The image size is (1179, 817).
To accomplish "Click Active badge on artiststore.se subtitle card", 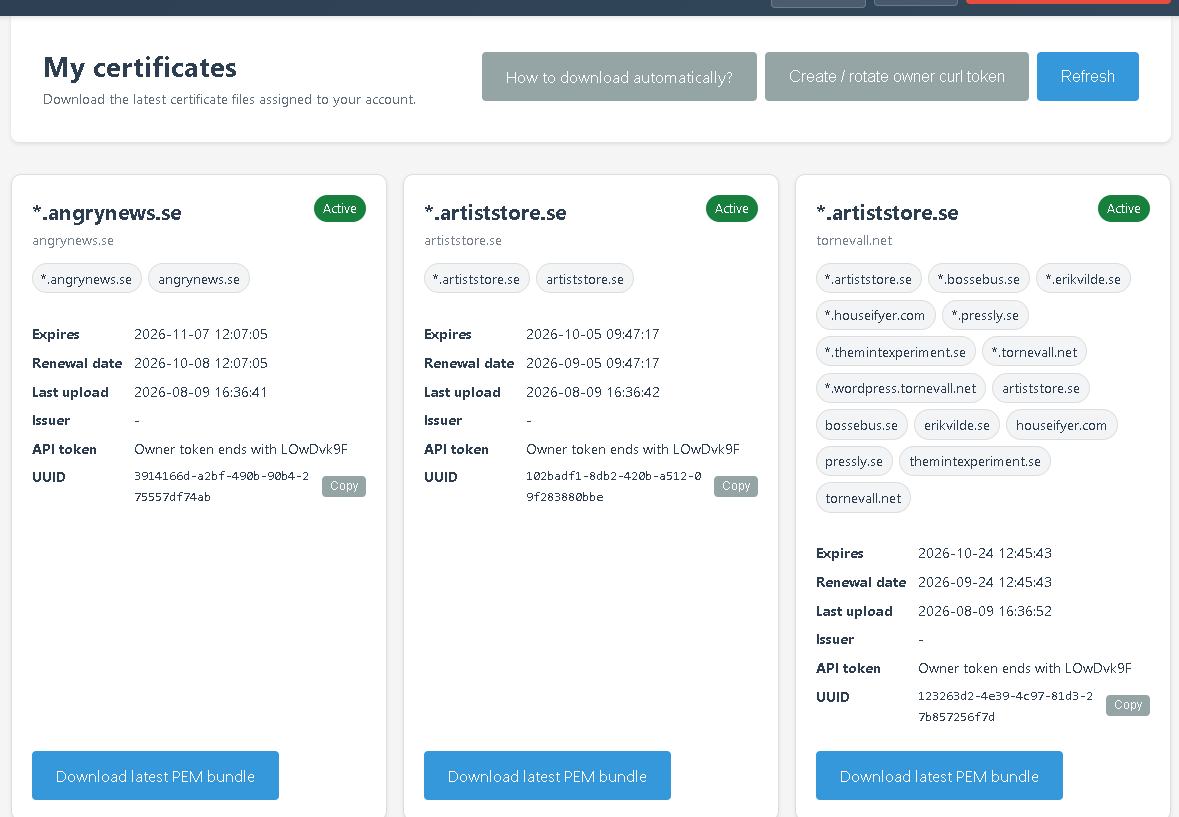I will [732, 209].
